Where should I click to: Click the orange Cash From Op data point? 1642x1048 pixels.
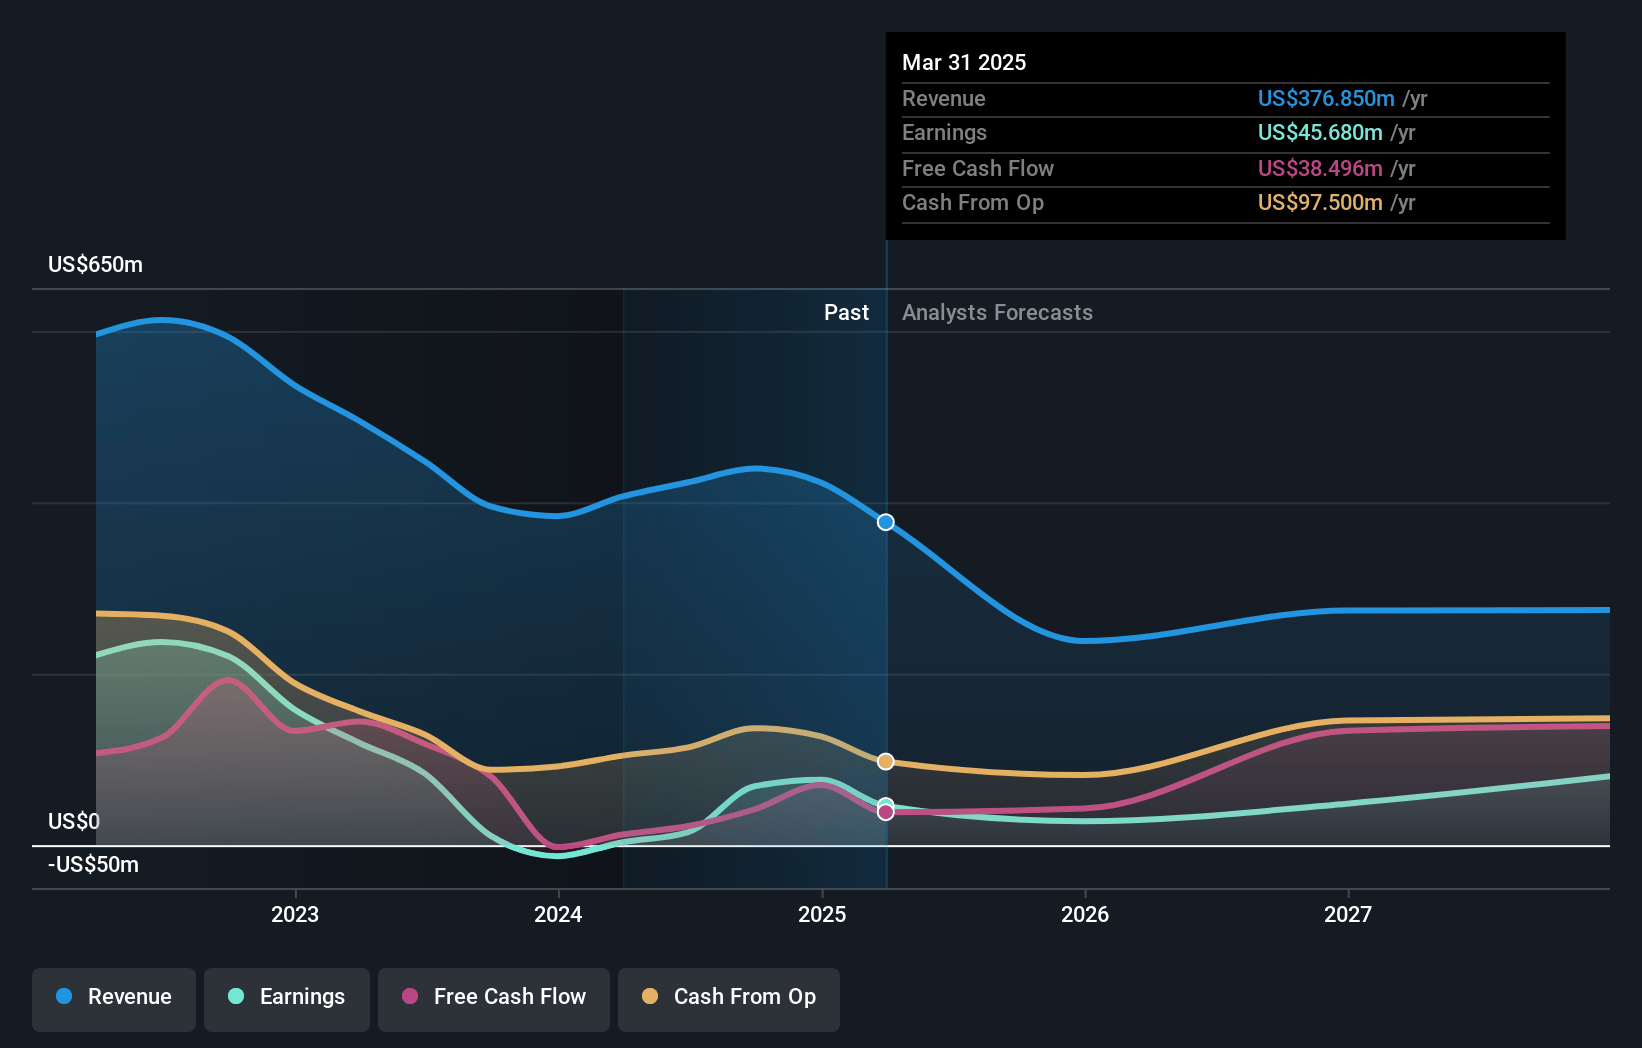pos(886,762)
